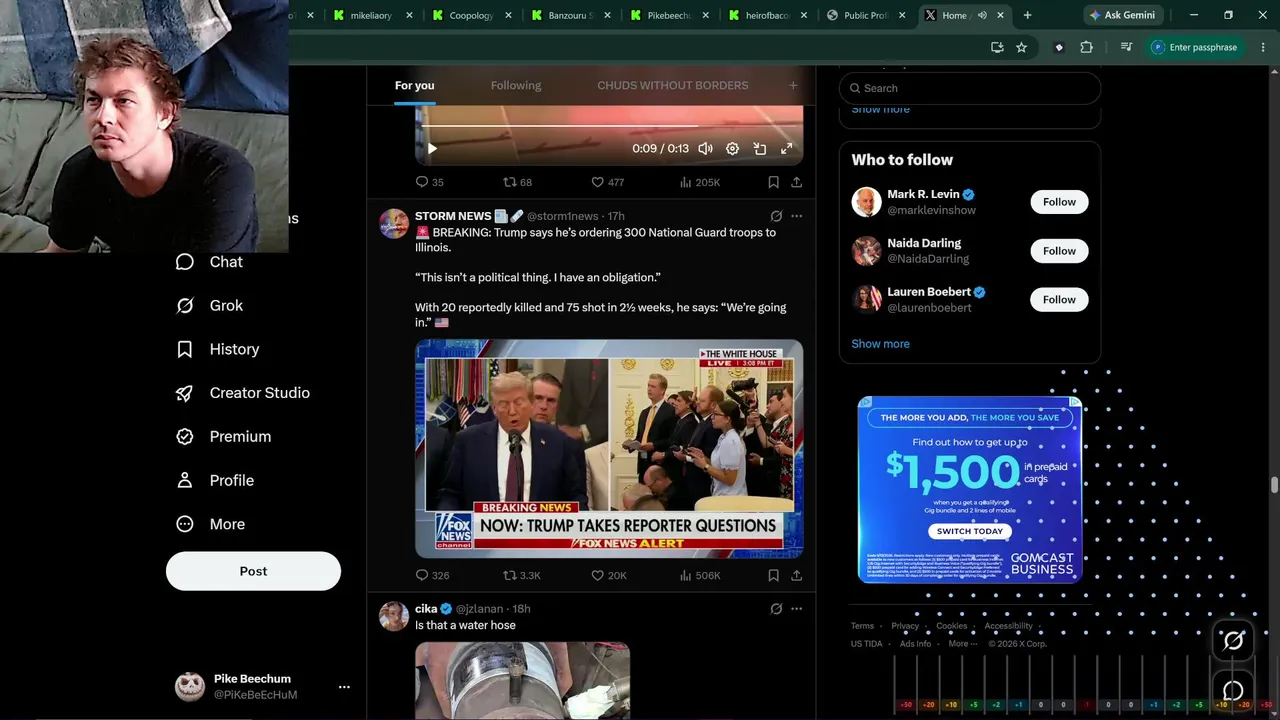The width and height of the screenshot is (1280, 720).
Task: Open the Fox News image in STORM NEWS post
Action: click(609, 448)
